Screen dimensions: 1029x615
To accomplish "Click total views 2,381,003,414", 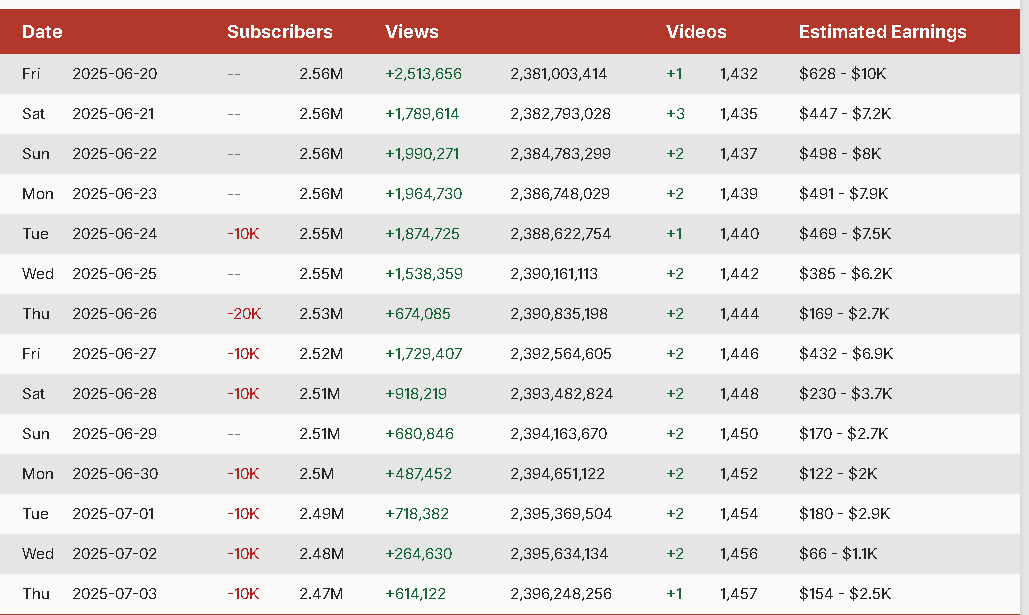I will click(558, 74).
